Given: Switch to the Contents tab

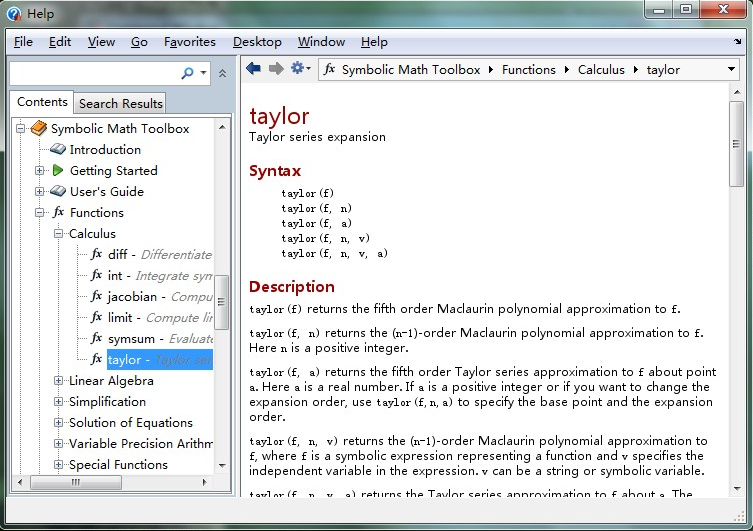Looking at the screenshot, I should pyautogui.click(x=42, y=102).
